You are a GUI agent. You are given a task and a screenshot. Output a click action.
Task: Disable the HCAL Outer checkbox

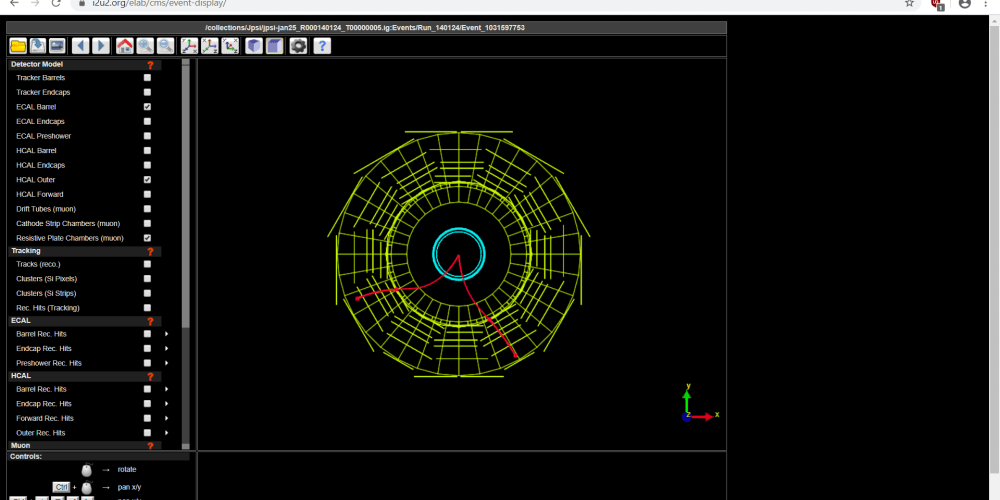[148, 180]
